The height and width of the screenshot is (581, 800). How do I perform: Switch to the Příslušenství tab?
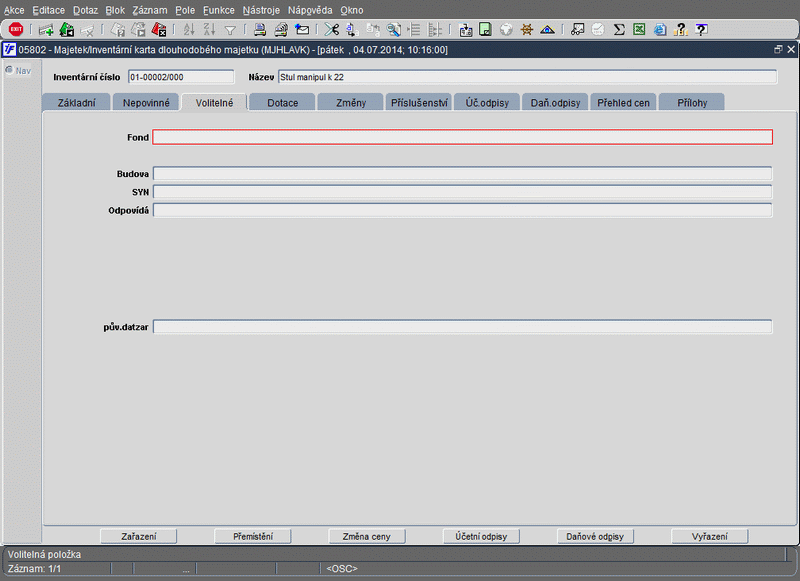pos(419,103)
